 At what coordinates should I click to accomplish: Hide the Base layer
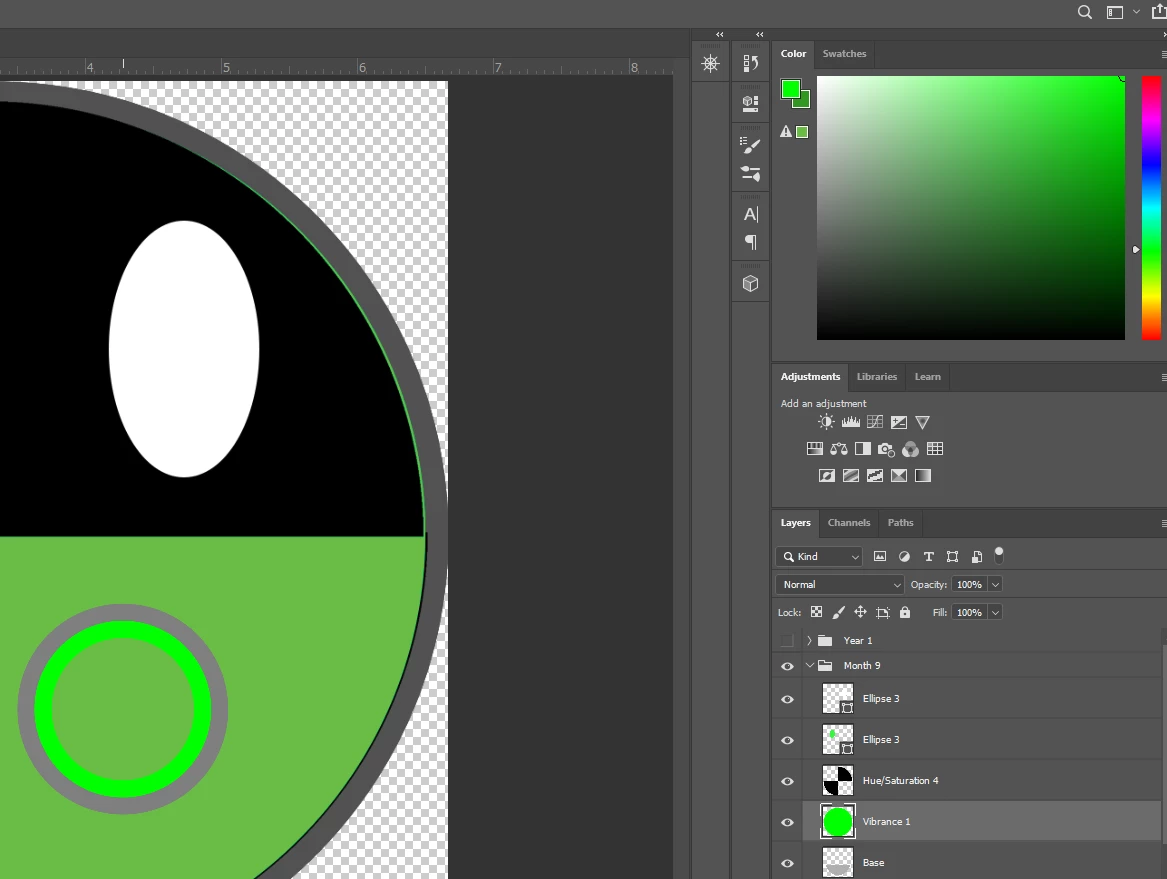[787, 863]
